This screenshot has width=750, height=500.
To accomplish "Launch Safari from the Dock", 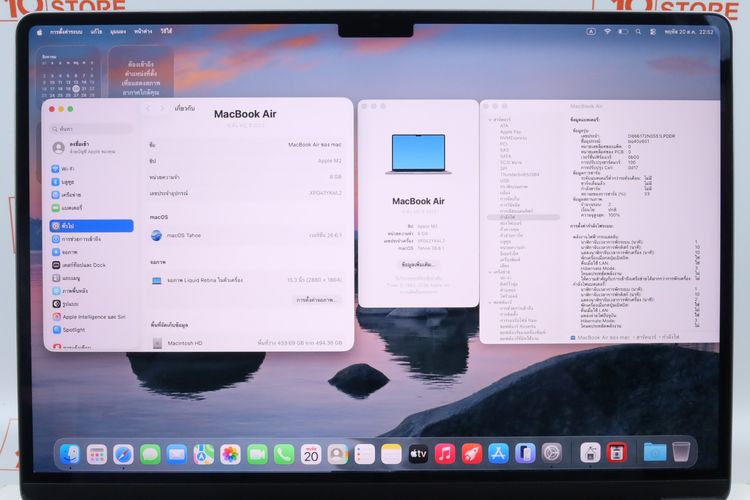I will [123, 454].
